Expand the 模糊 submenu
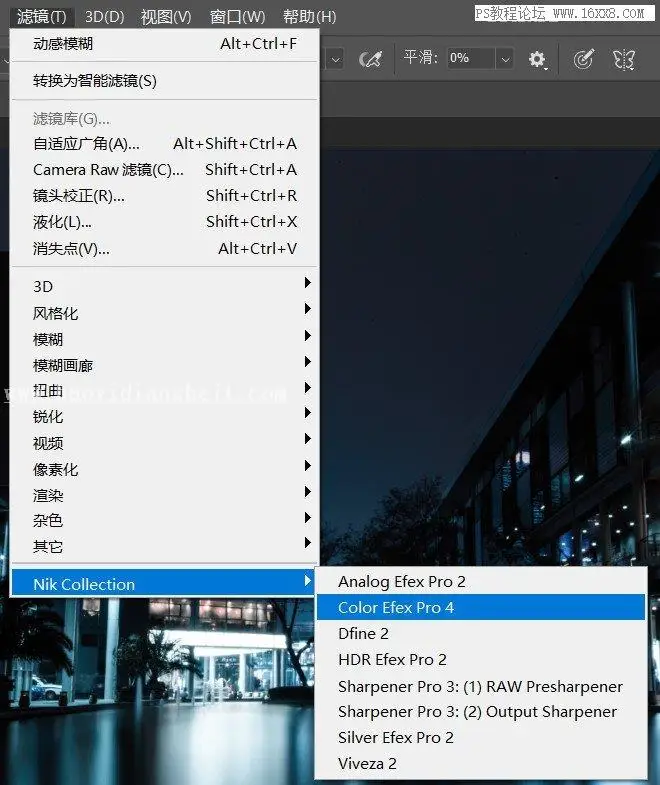The image size is (660, 785). (x=165, y=339)
